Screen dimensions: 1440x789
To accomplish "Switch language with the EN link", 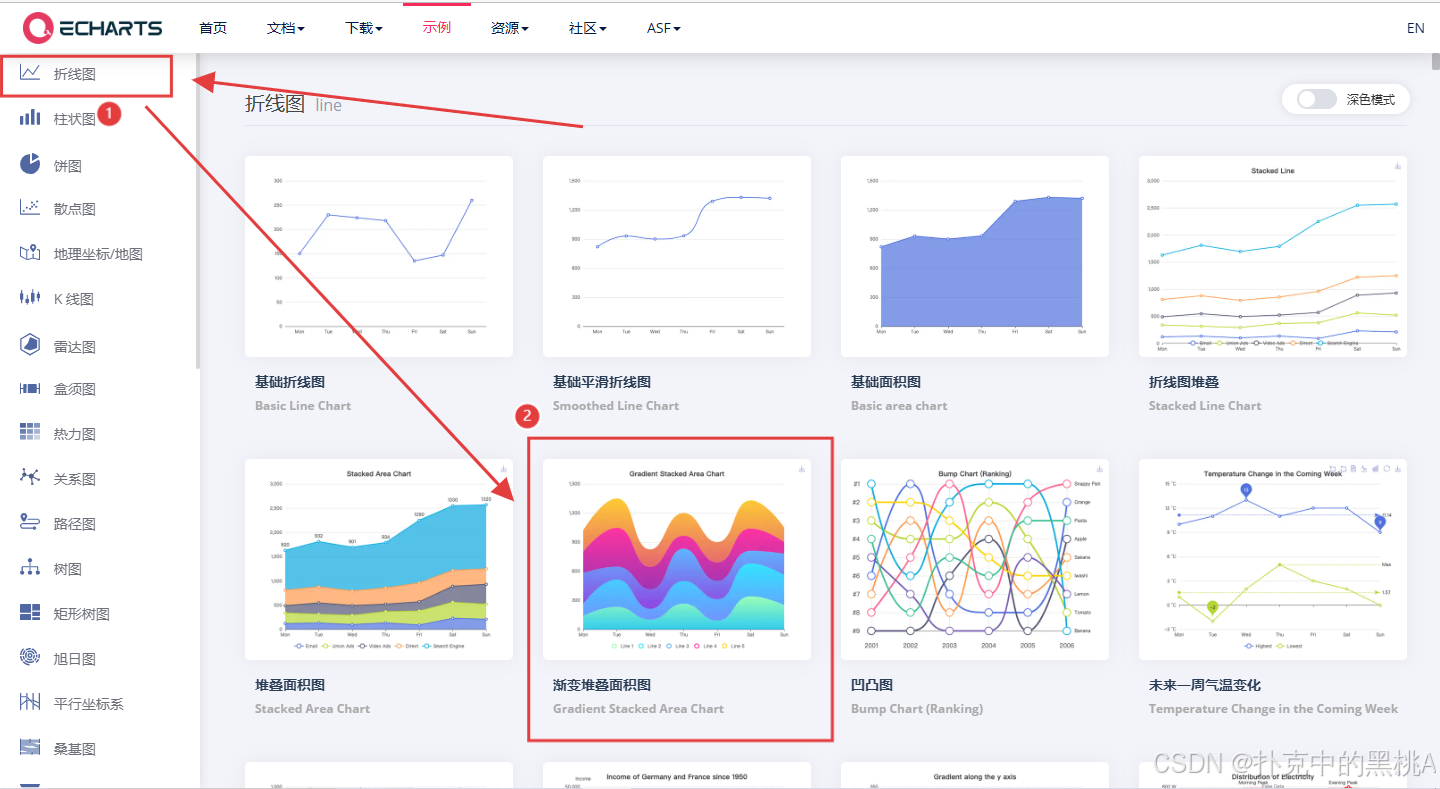I will coord(1415,28).
